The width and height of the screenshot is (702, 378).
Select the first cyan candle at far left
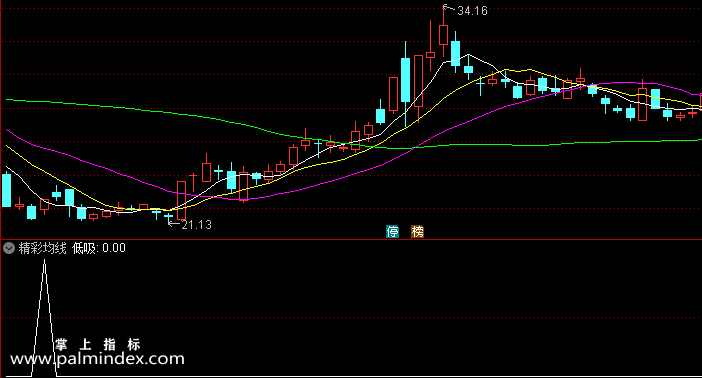click(7, 190)
